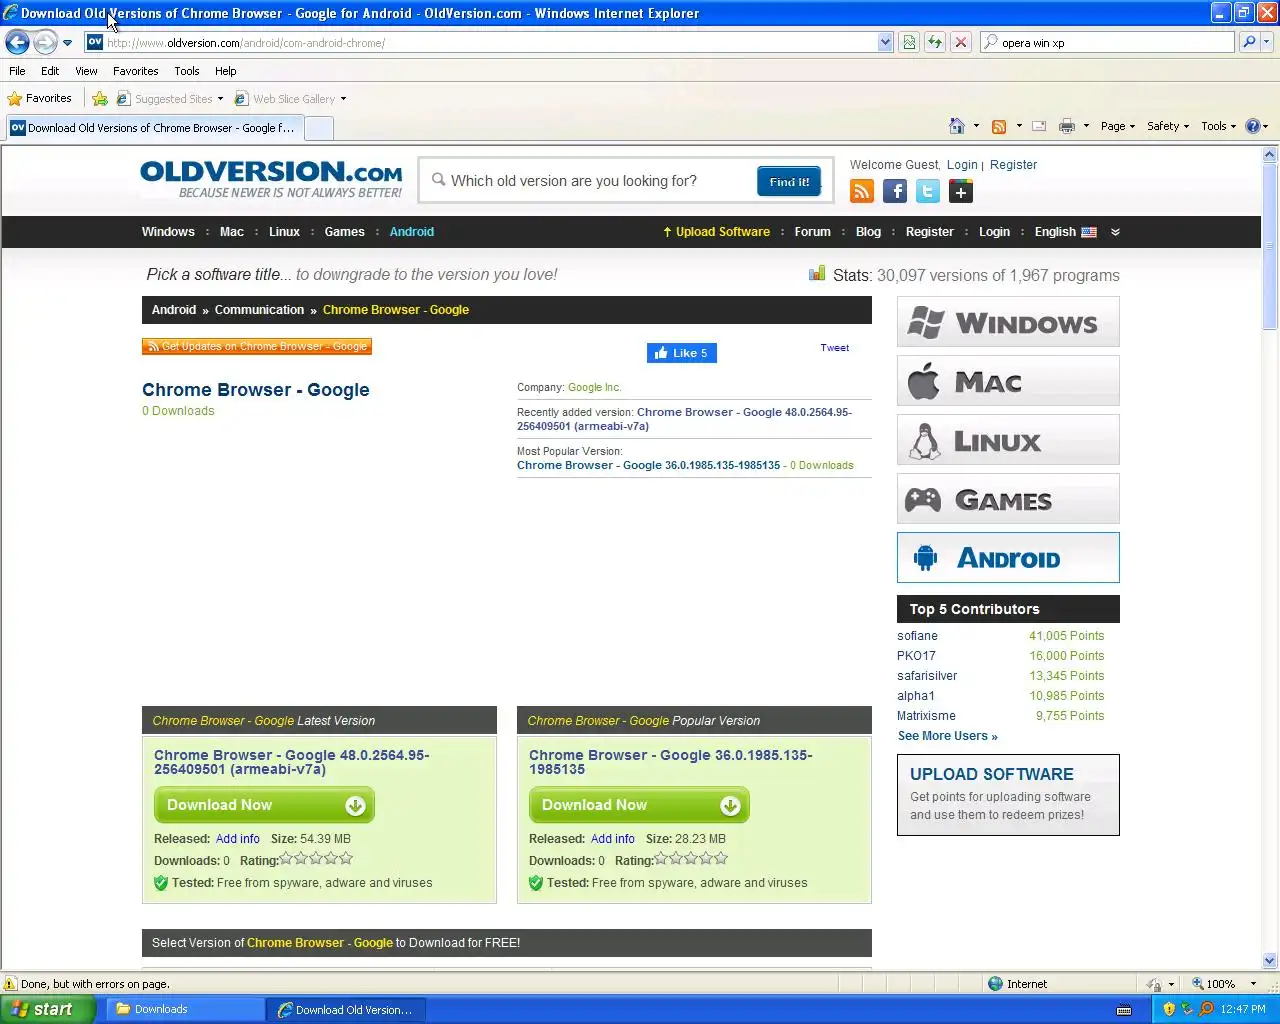Click the Refresh page icon
Viewport: 1280px width, 1024px height.
pos(935,42)
